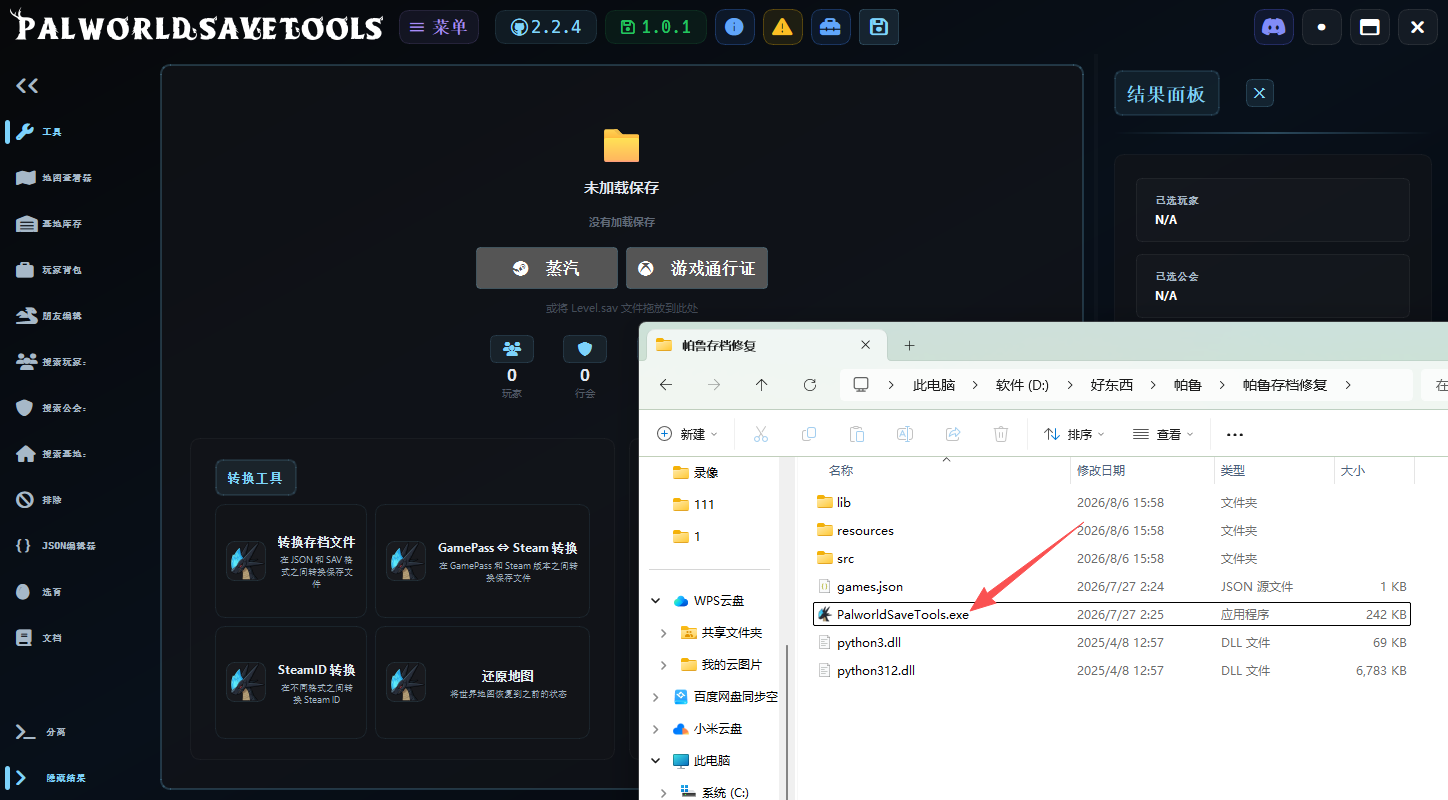
Task: Click 好东西 in the address breadcrumb
Action: (1111, 385)
